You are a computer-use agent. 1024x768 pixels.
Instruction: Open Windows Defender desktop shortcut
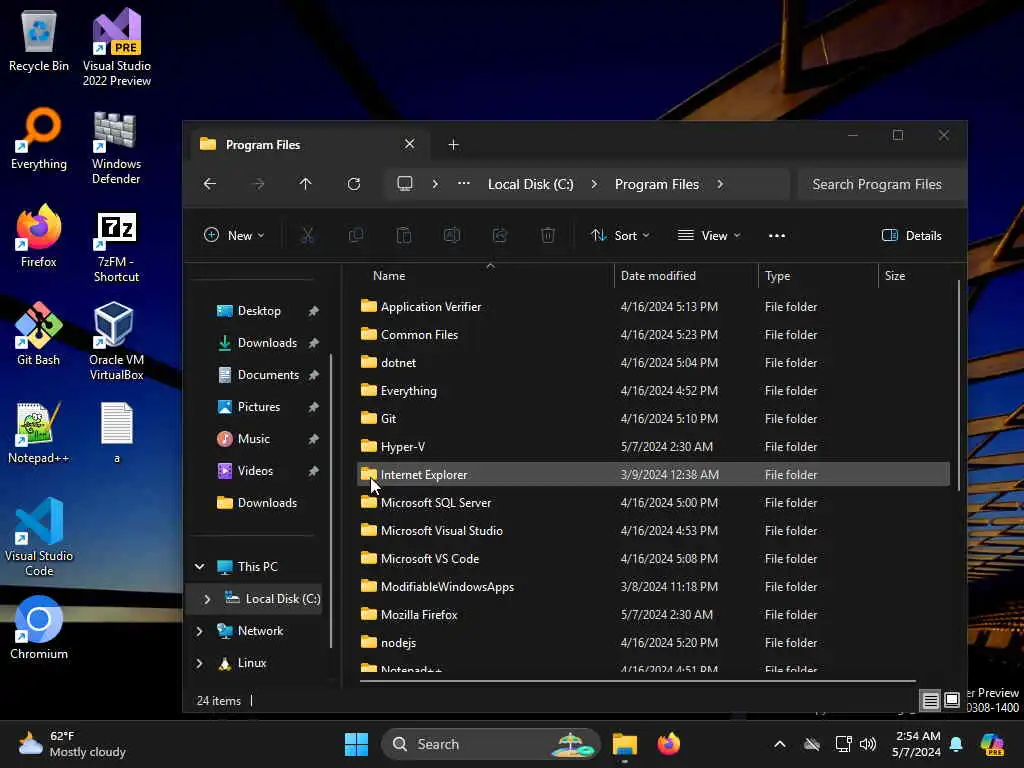click(116, 147)
